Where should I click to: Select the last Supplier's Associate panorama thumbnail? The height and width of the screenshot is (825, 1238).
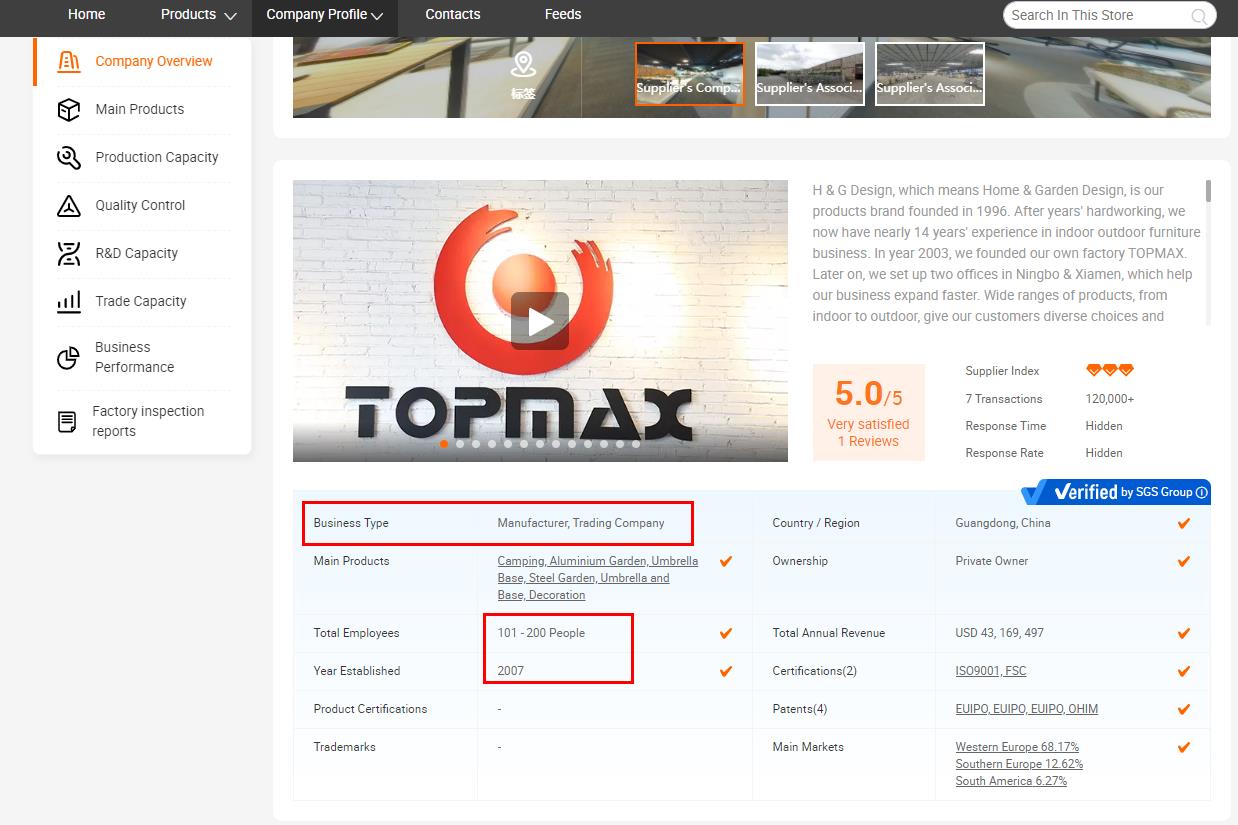click(x=930, y=73)
